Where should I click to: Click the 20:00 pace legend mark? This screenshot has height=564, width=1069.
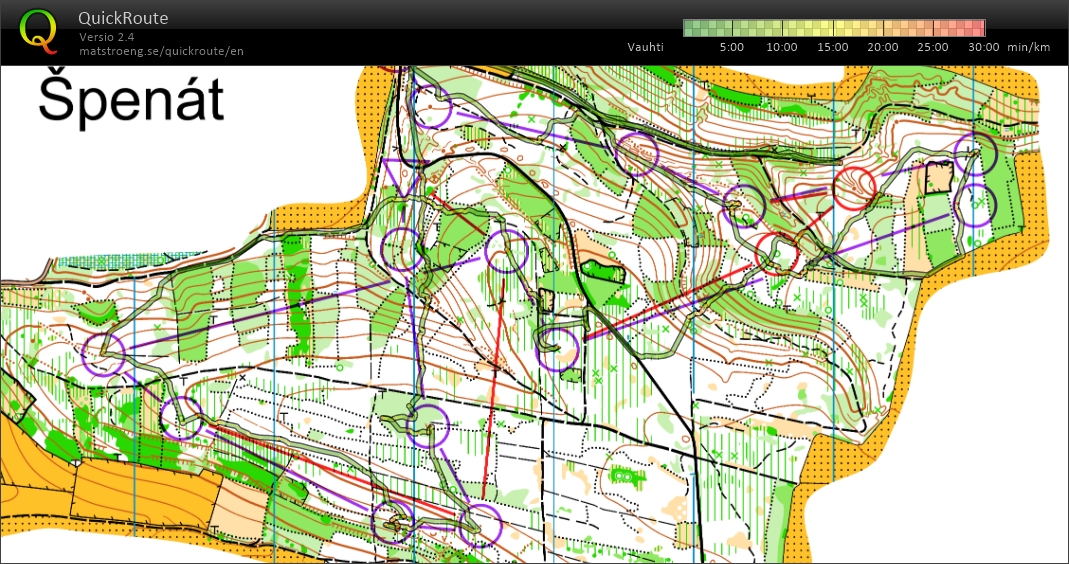pos(882,47)
